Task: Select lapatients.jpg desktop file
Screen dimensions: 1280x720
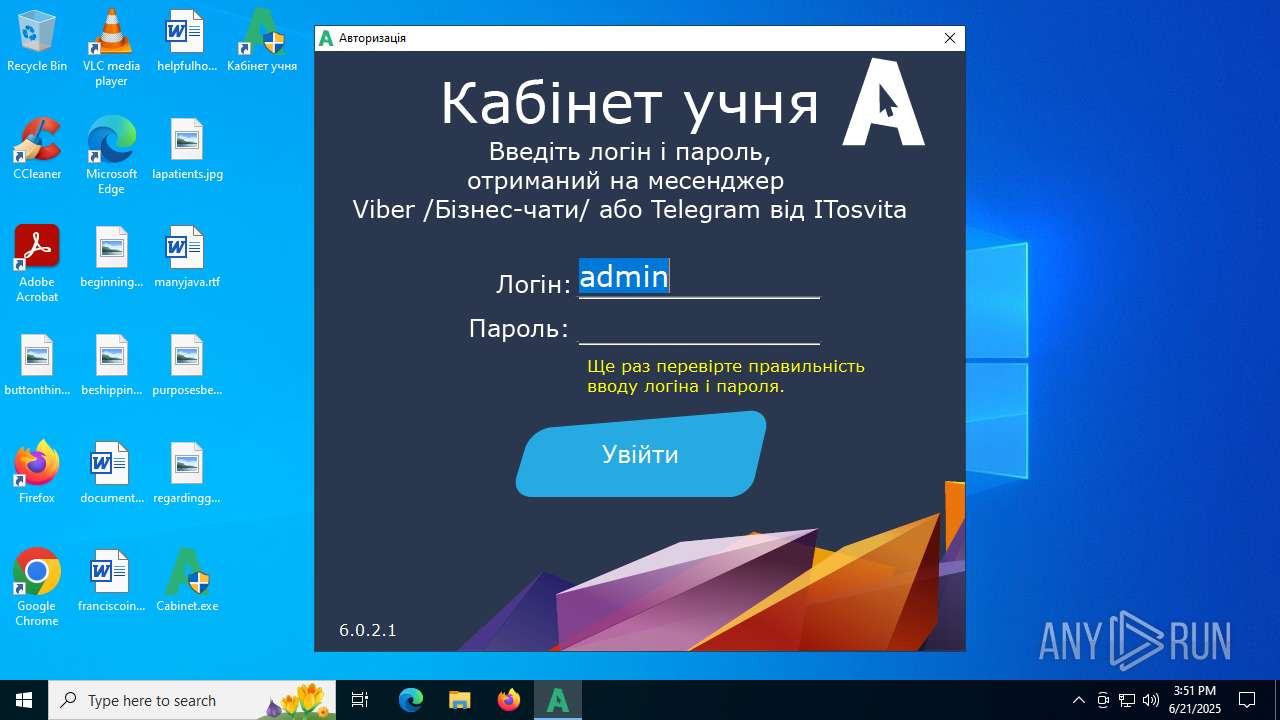Action: click(x=187, y=149)
